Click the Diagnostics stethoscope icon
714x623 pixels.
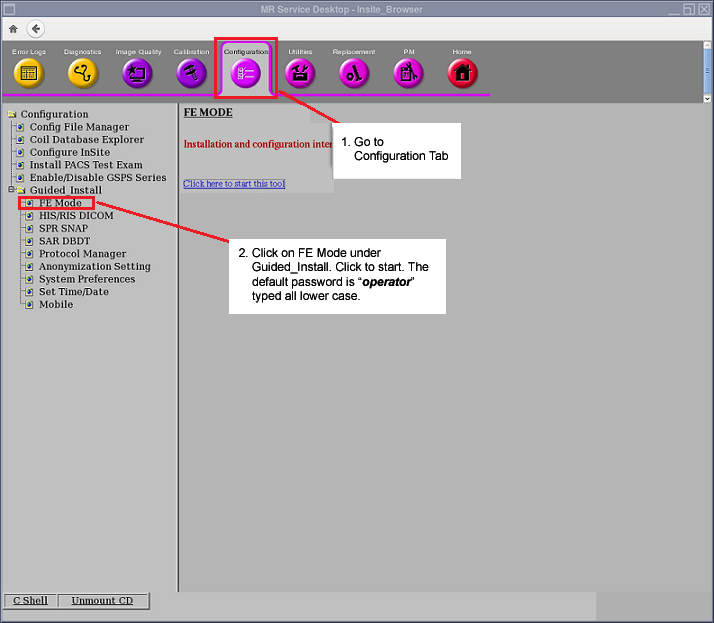coord(82,73)
